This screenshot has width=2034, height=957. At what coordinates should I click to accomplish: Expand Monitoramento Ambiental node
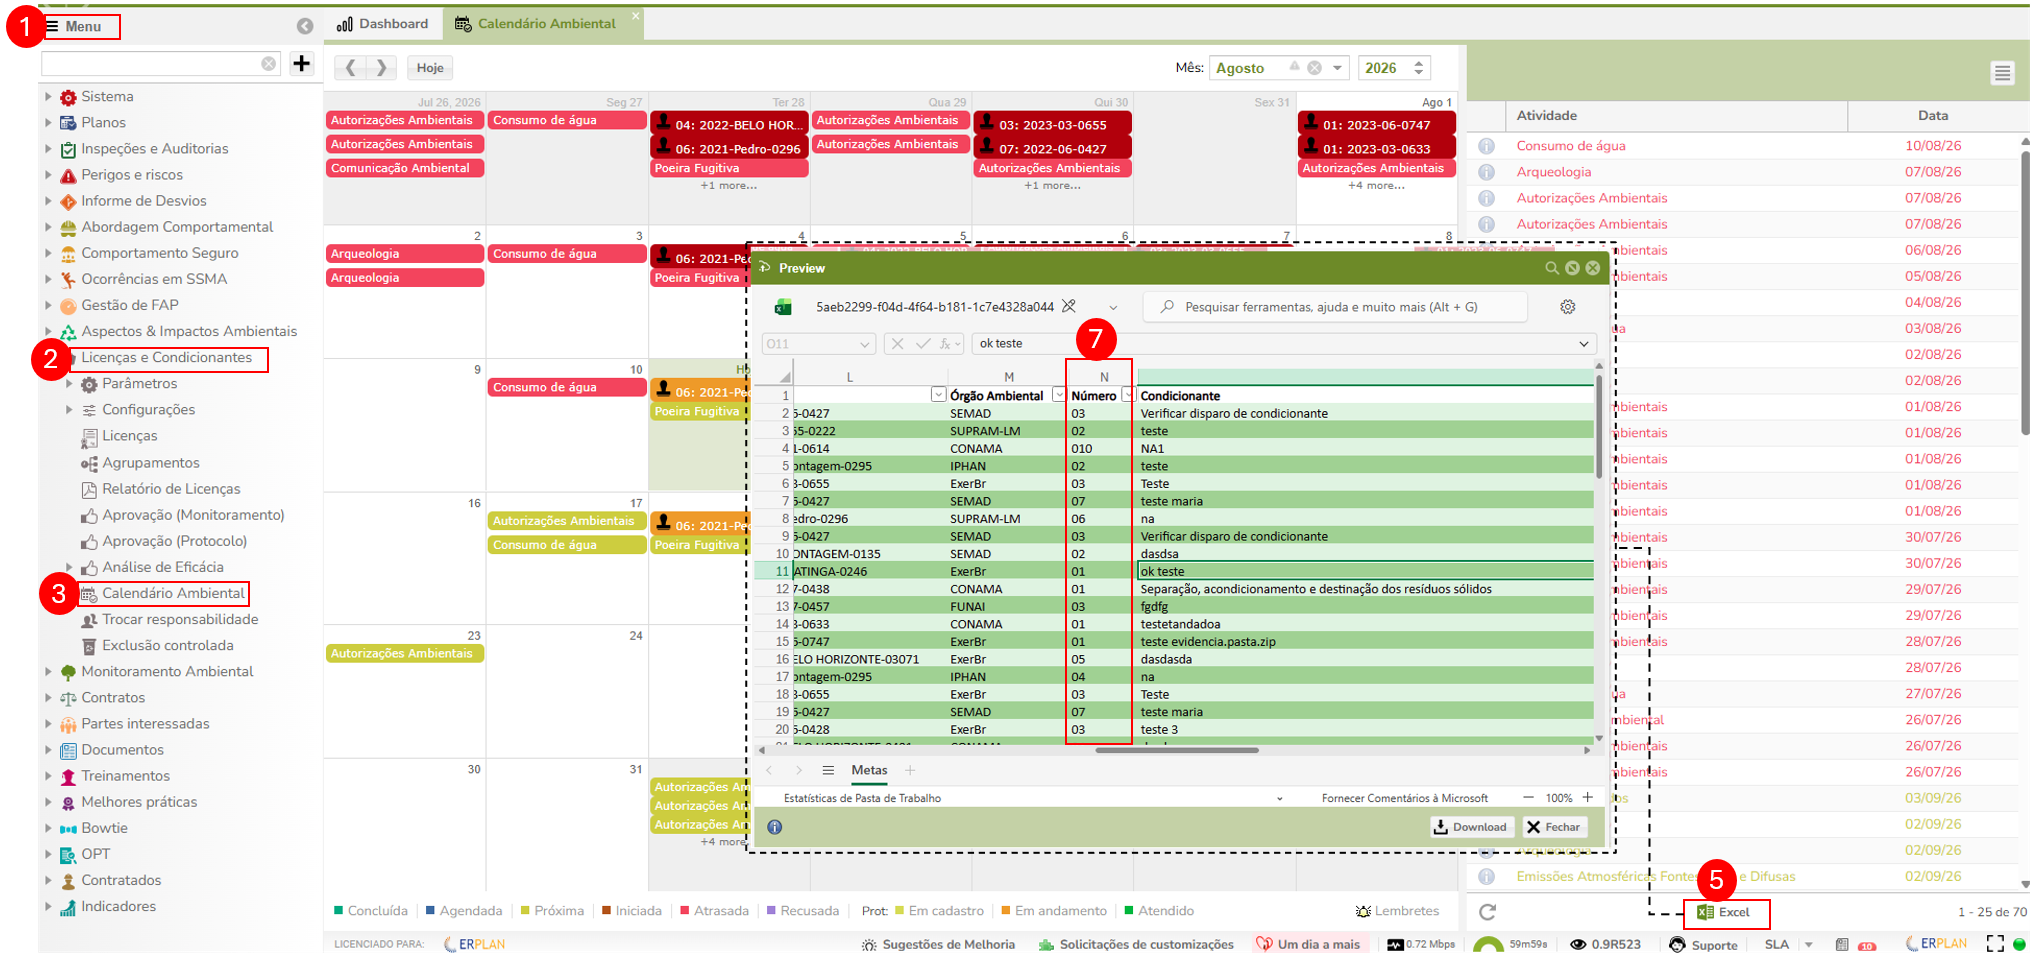(x=48, y=672)
